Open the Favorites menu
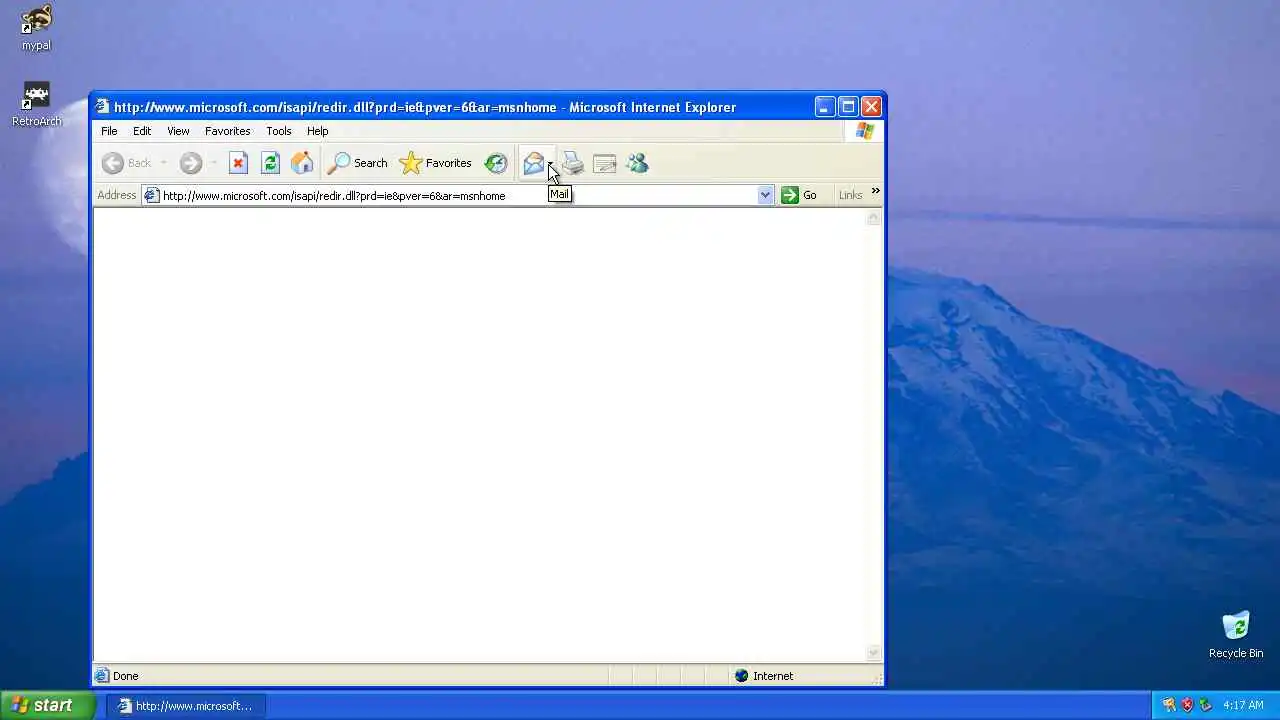The image size is (1280, 720). coord(227,131)
